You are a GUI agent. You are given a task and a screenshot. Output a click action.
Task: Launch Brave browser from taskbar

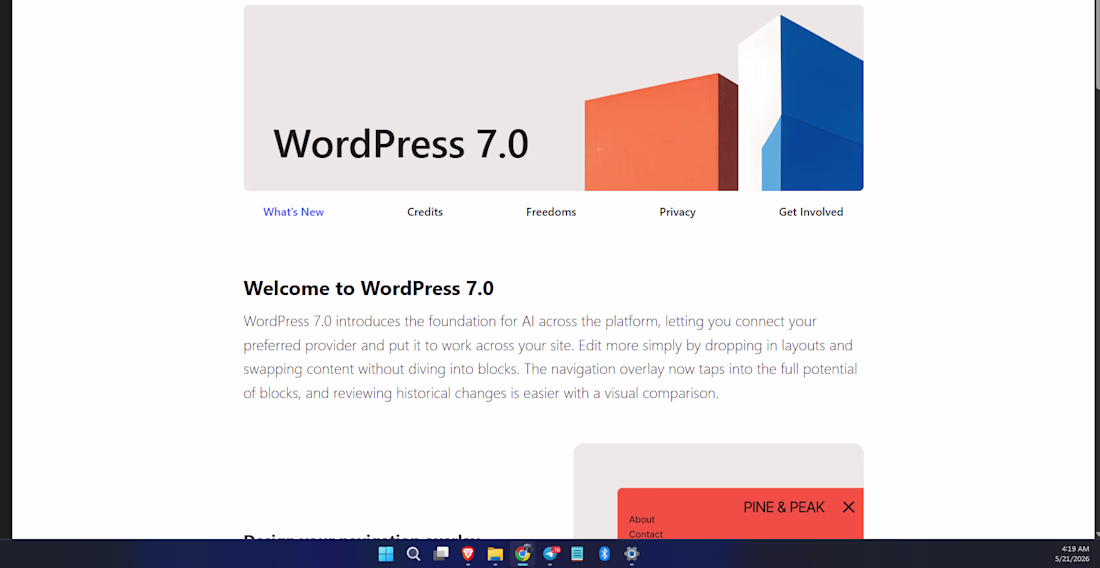point(468,554)
